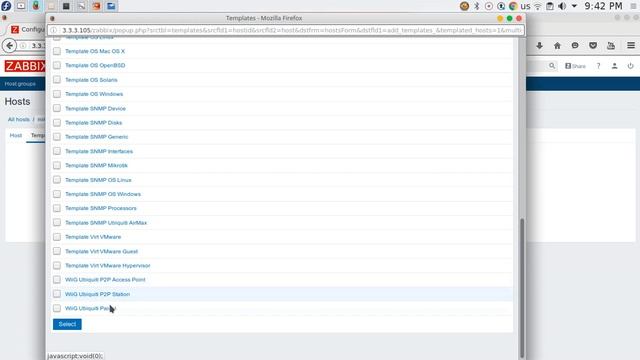Open the Firefox downloads arrow icon

tap(539, 46)
